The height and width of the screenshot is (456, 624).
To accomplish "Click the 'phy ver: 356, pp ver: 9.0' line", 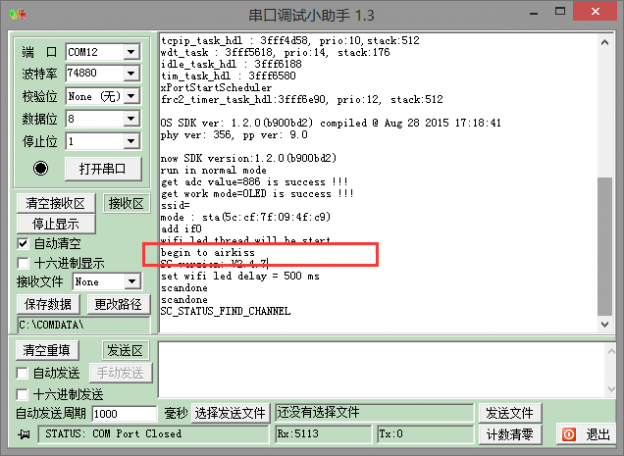I will [x=234, y=135].
